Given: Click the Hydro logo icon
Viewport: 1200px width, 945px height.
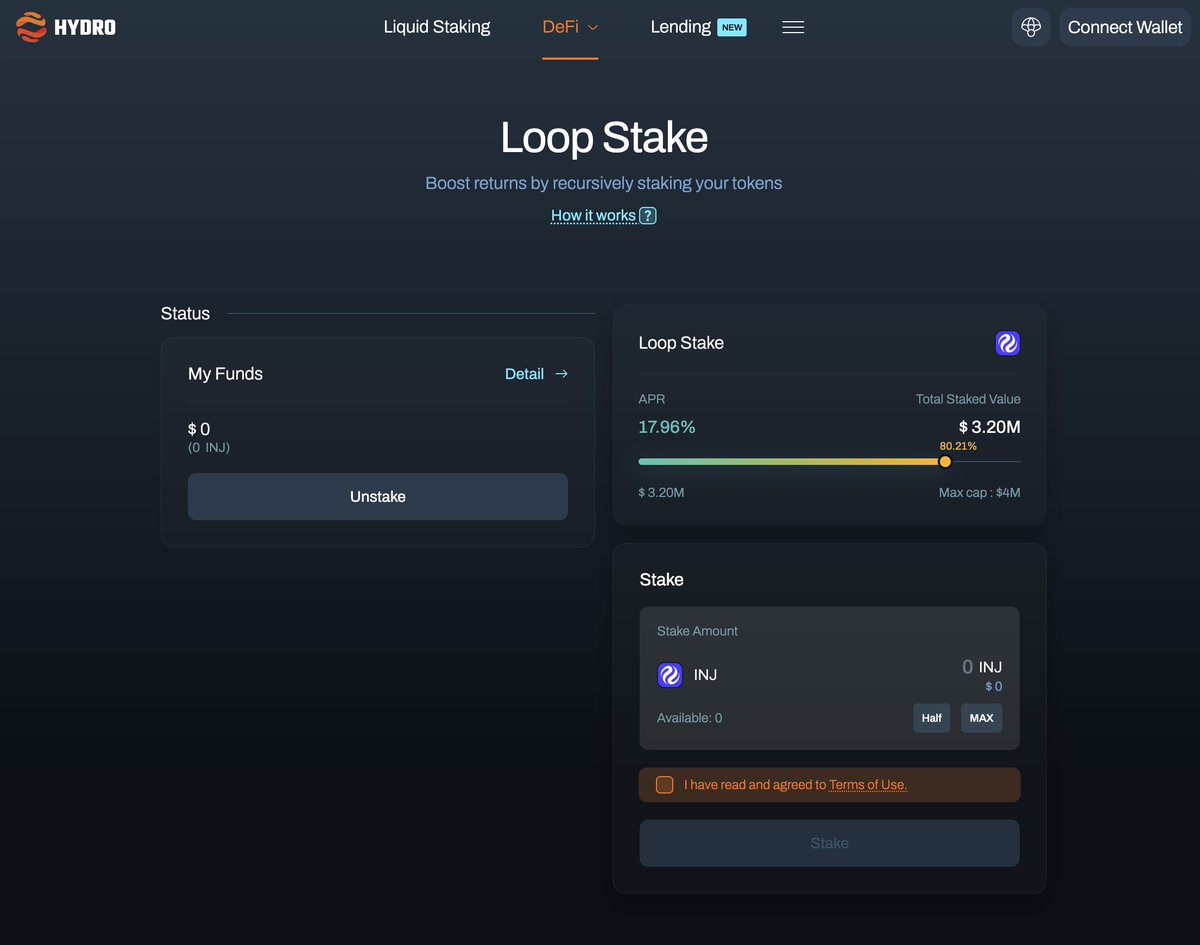Looking at the screenshot, I should click(31, 27).
